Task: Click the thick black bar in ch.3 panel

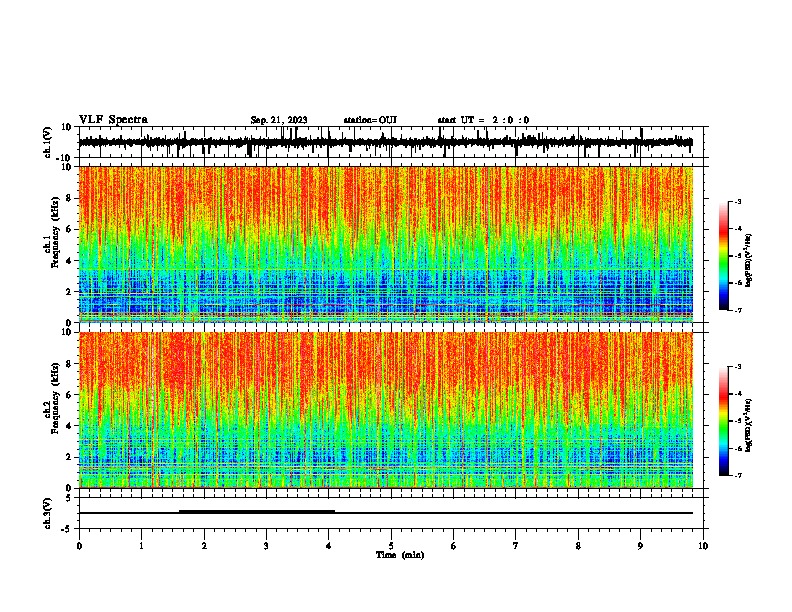Action: pos(257,512)
